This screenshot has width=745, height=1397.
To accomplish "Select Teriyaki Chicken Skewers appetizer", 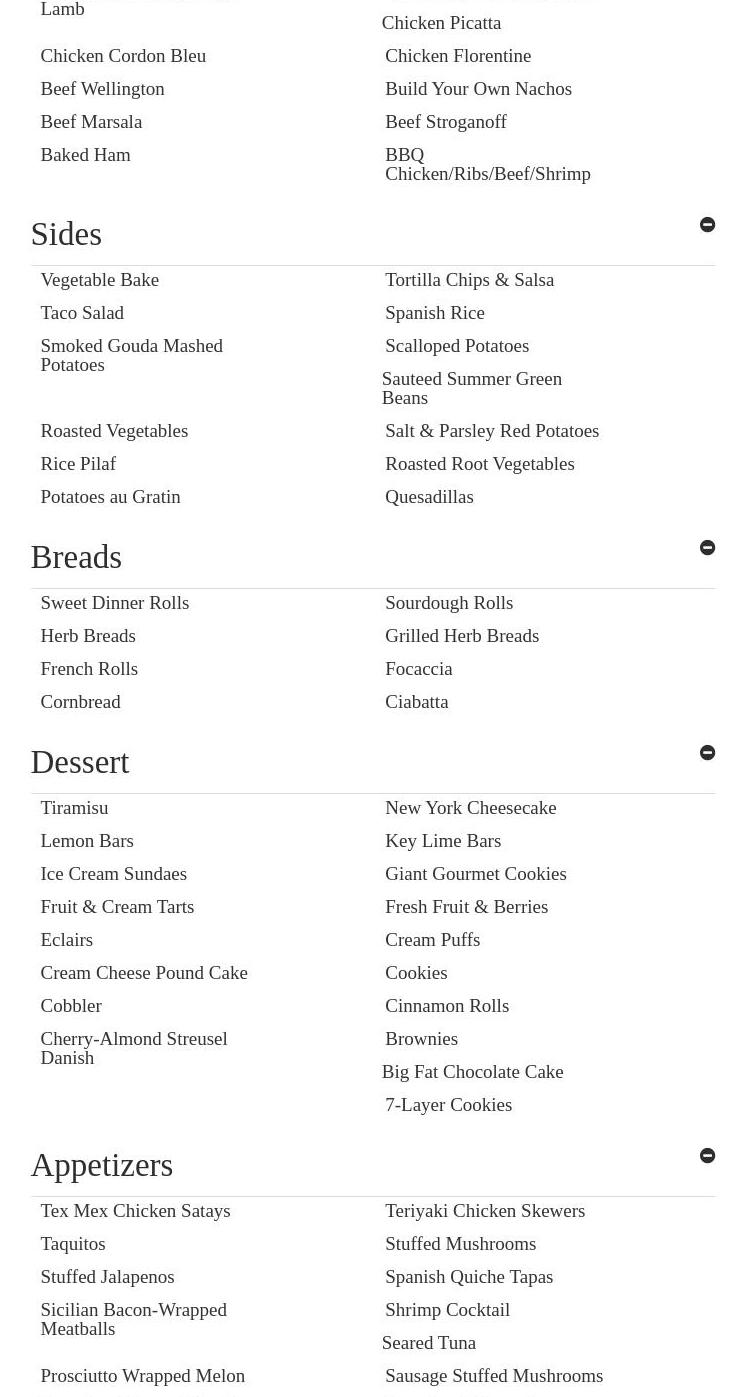I will coord(485,1211).
